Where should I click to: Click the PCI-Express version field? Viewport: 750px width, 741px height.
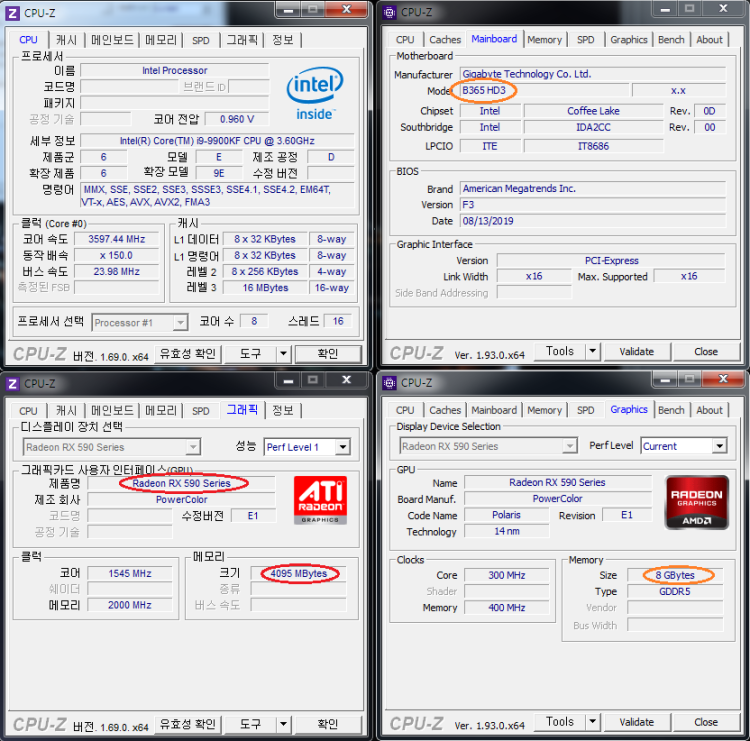611,261
